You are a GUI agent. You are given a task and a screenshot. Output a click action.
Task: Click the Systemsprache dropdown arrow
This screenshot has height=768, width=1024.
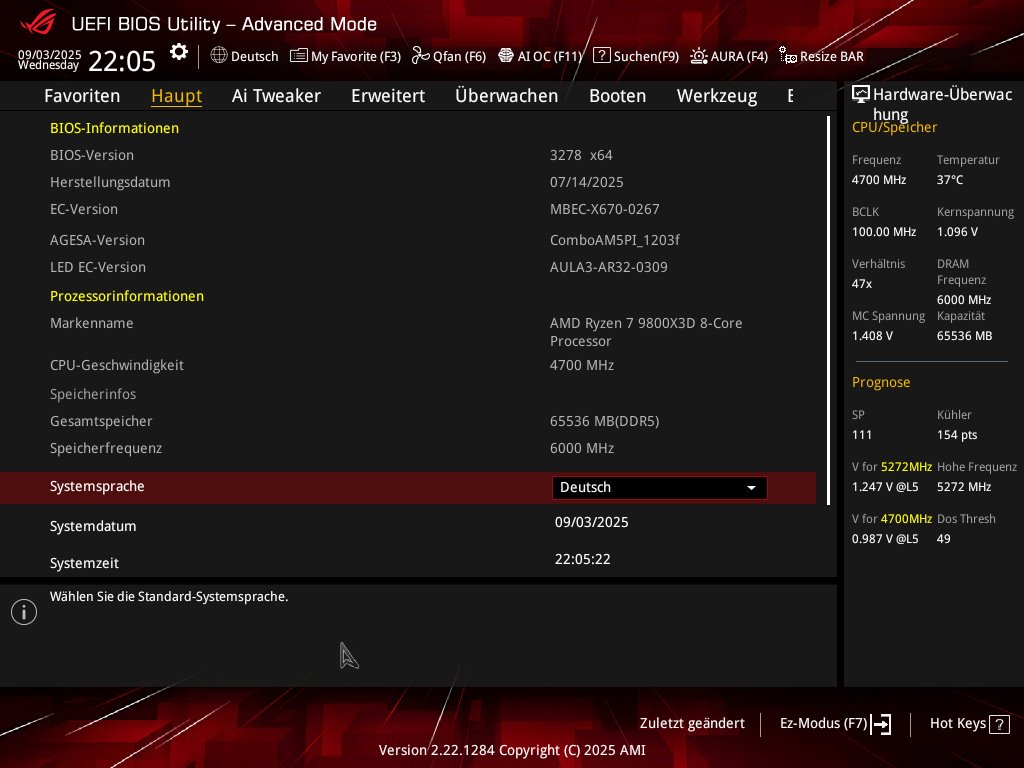click(752, 488)
